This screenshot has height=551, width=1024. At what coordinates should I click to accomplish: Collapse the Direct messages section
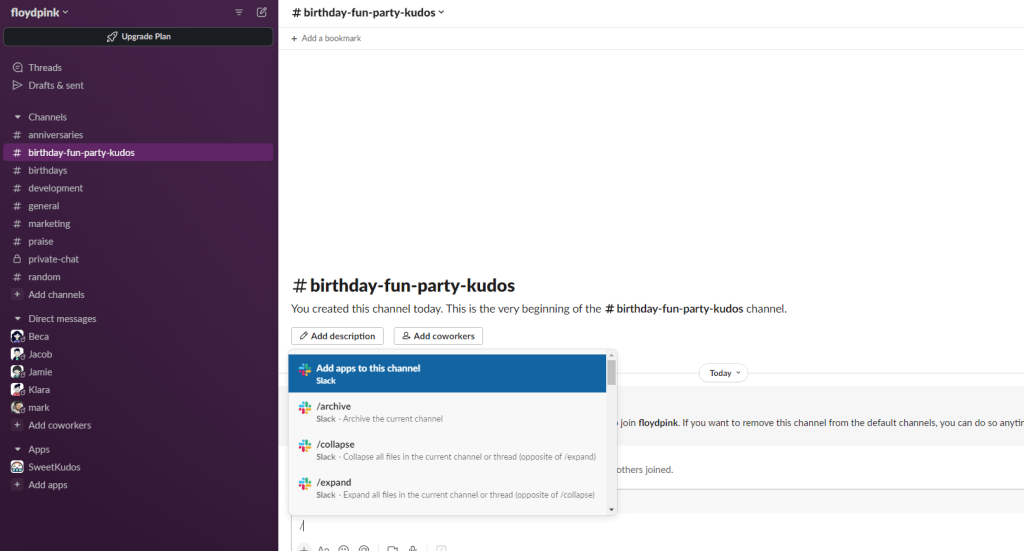(17, 319)
